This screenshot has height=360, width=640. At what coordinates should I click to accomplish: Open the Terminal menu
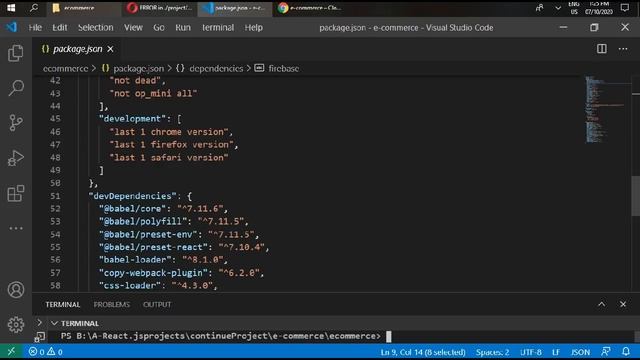[x=218, y=27]
